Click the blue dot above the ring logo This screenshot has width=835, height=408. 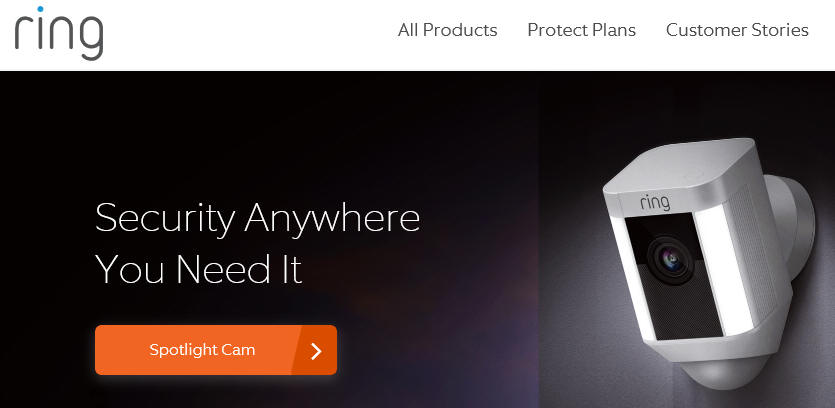(x=41, y=9)
